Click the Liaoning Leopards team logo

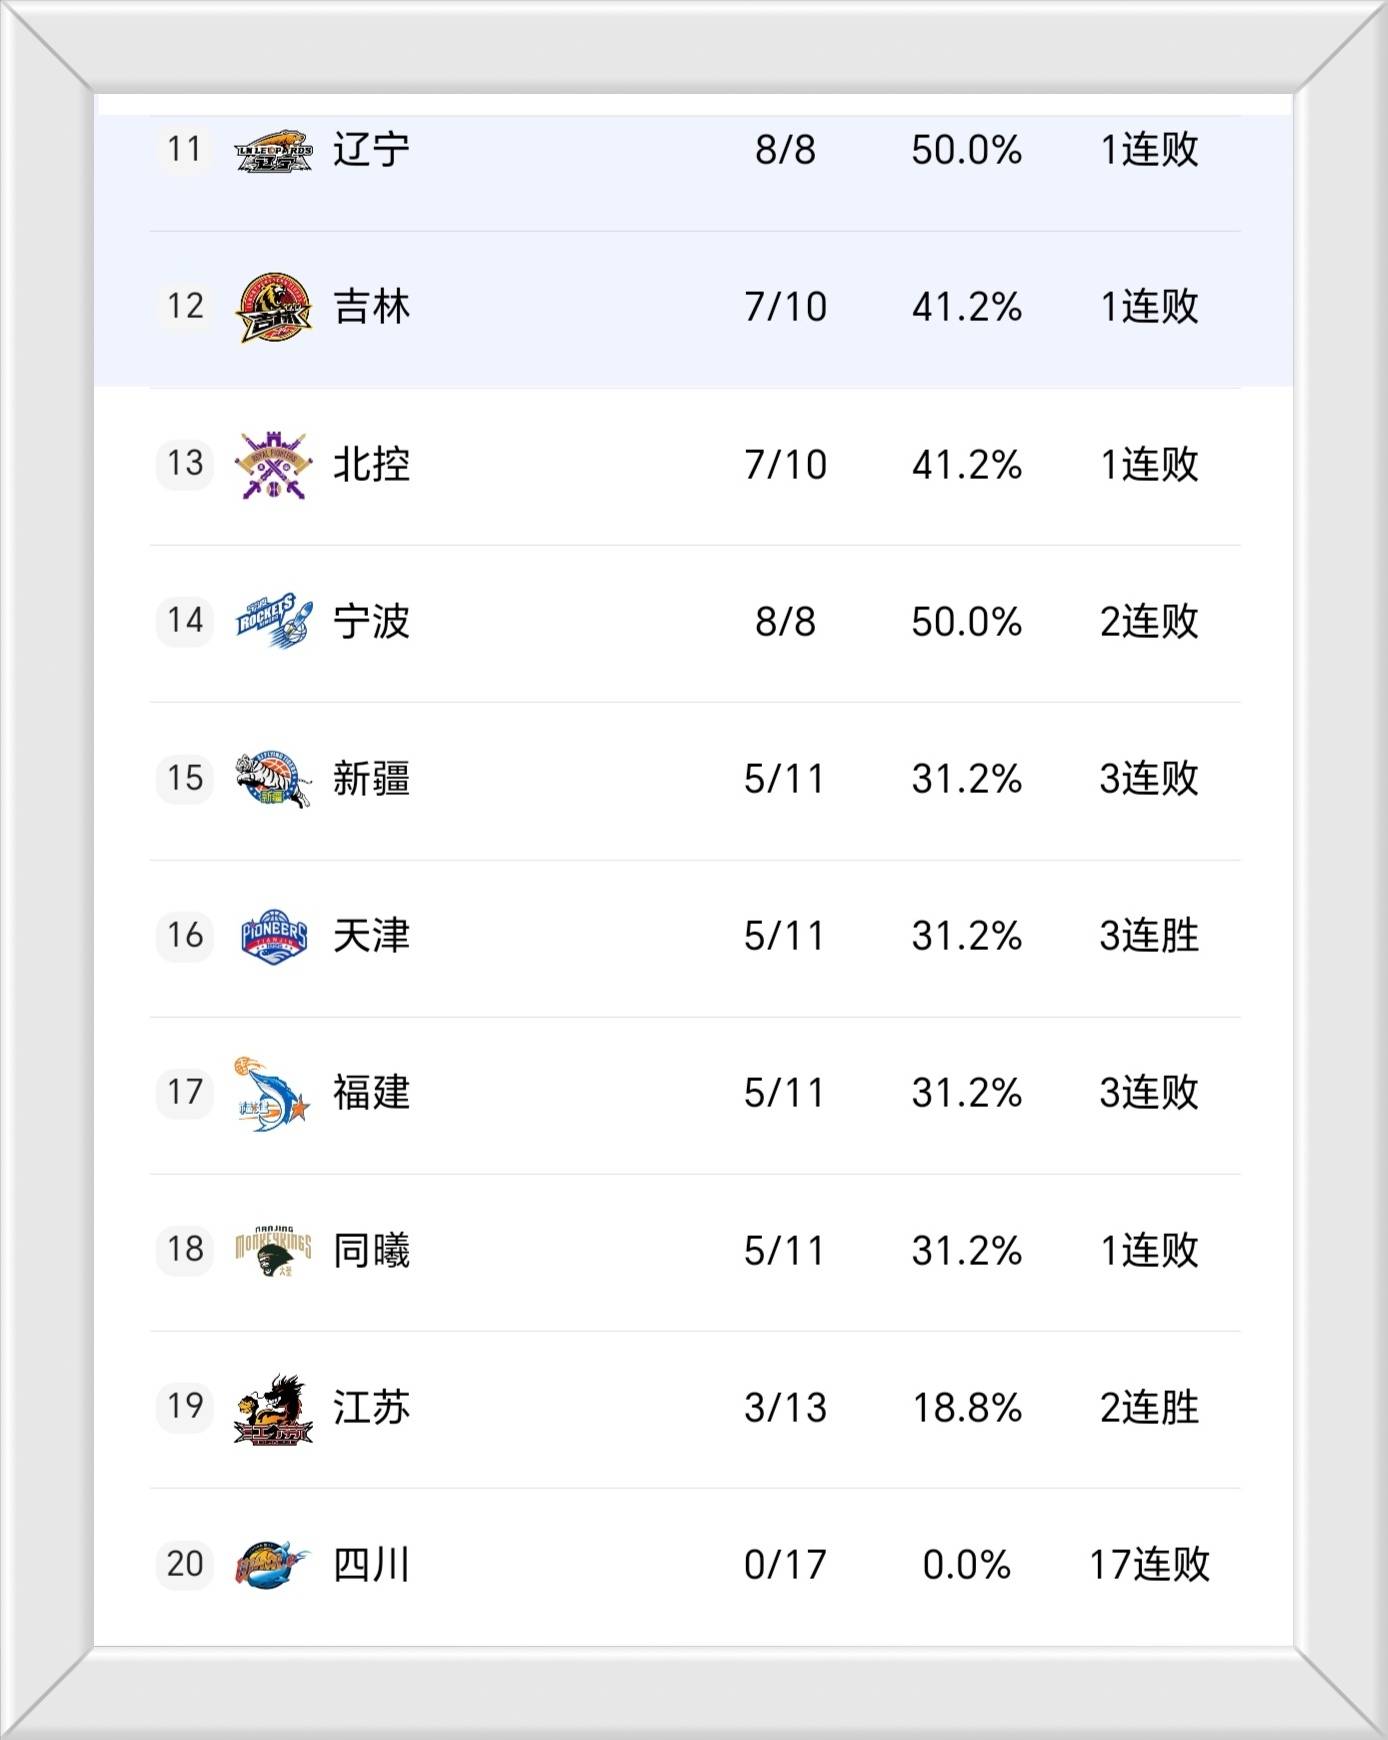(273, 151)
